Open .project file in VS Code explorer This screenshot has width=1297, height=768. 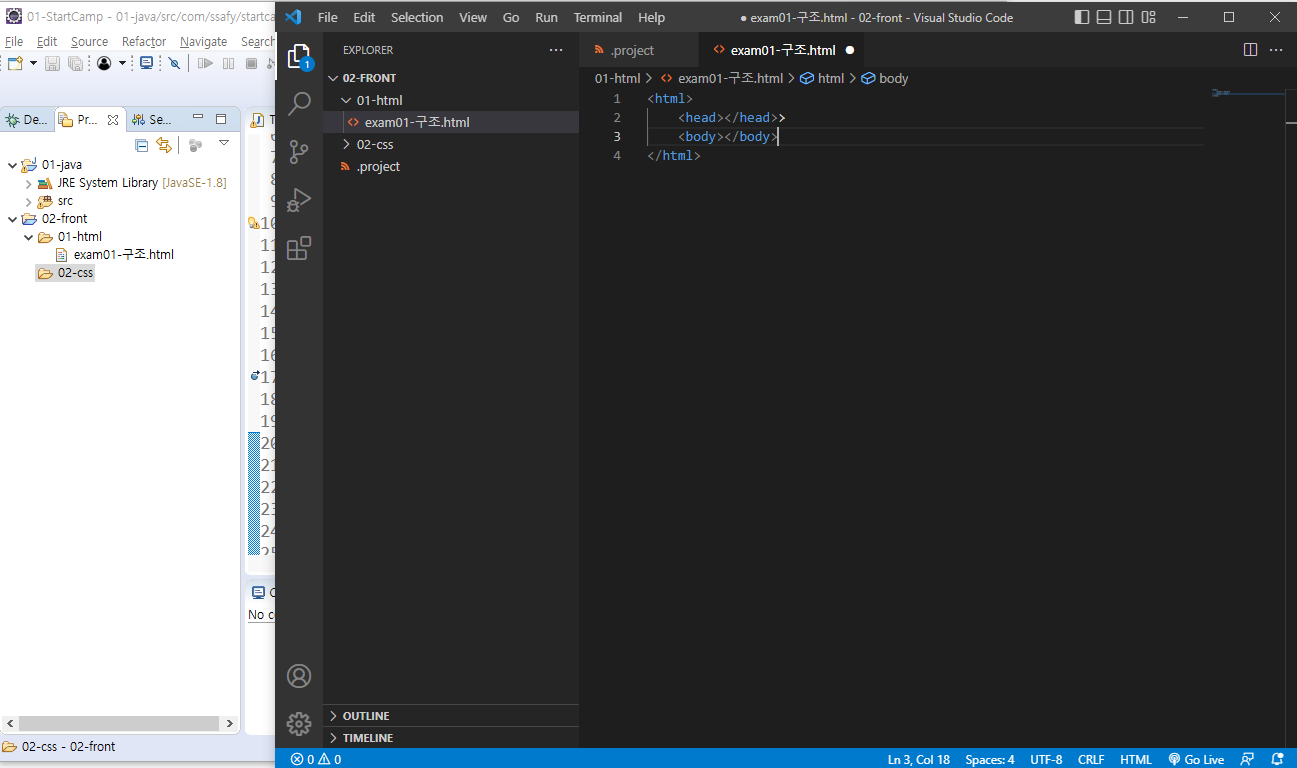click(451, 166)
